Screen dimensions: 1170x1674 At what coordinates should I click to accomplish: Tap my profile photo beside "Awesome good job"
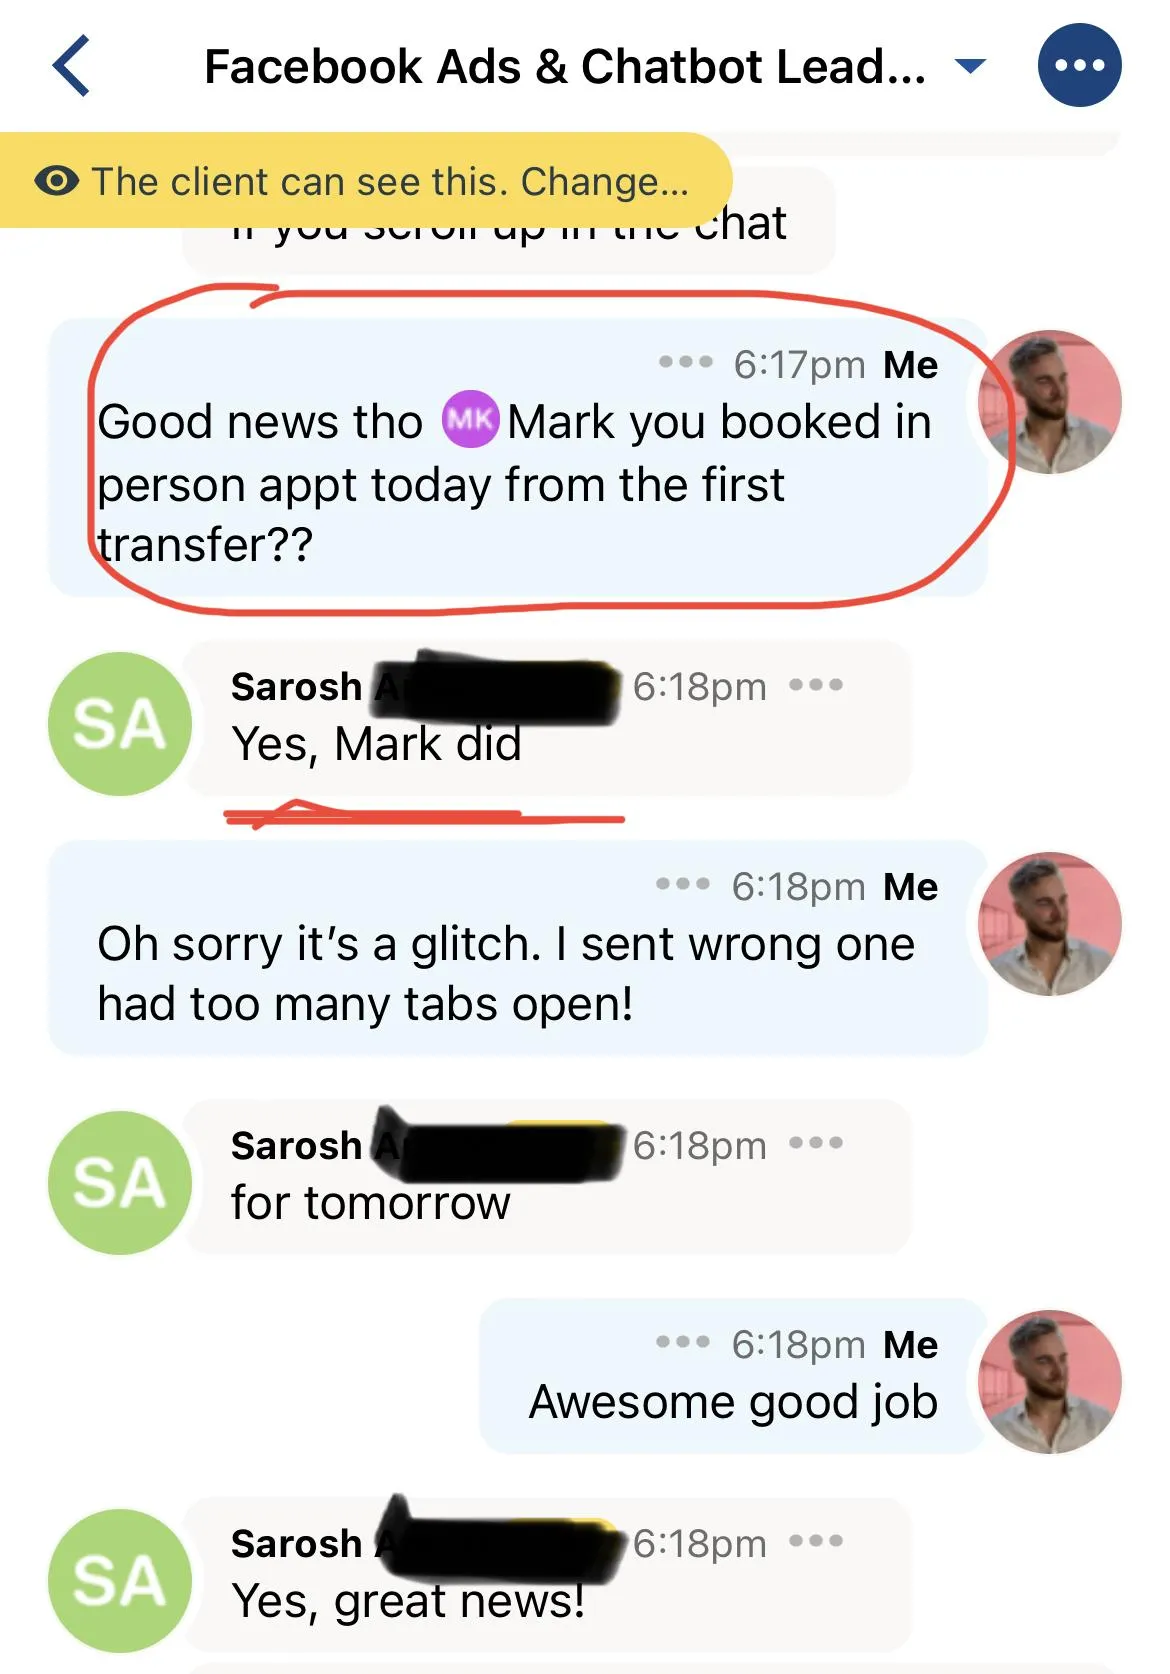tap(1050, 1382)
